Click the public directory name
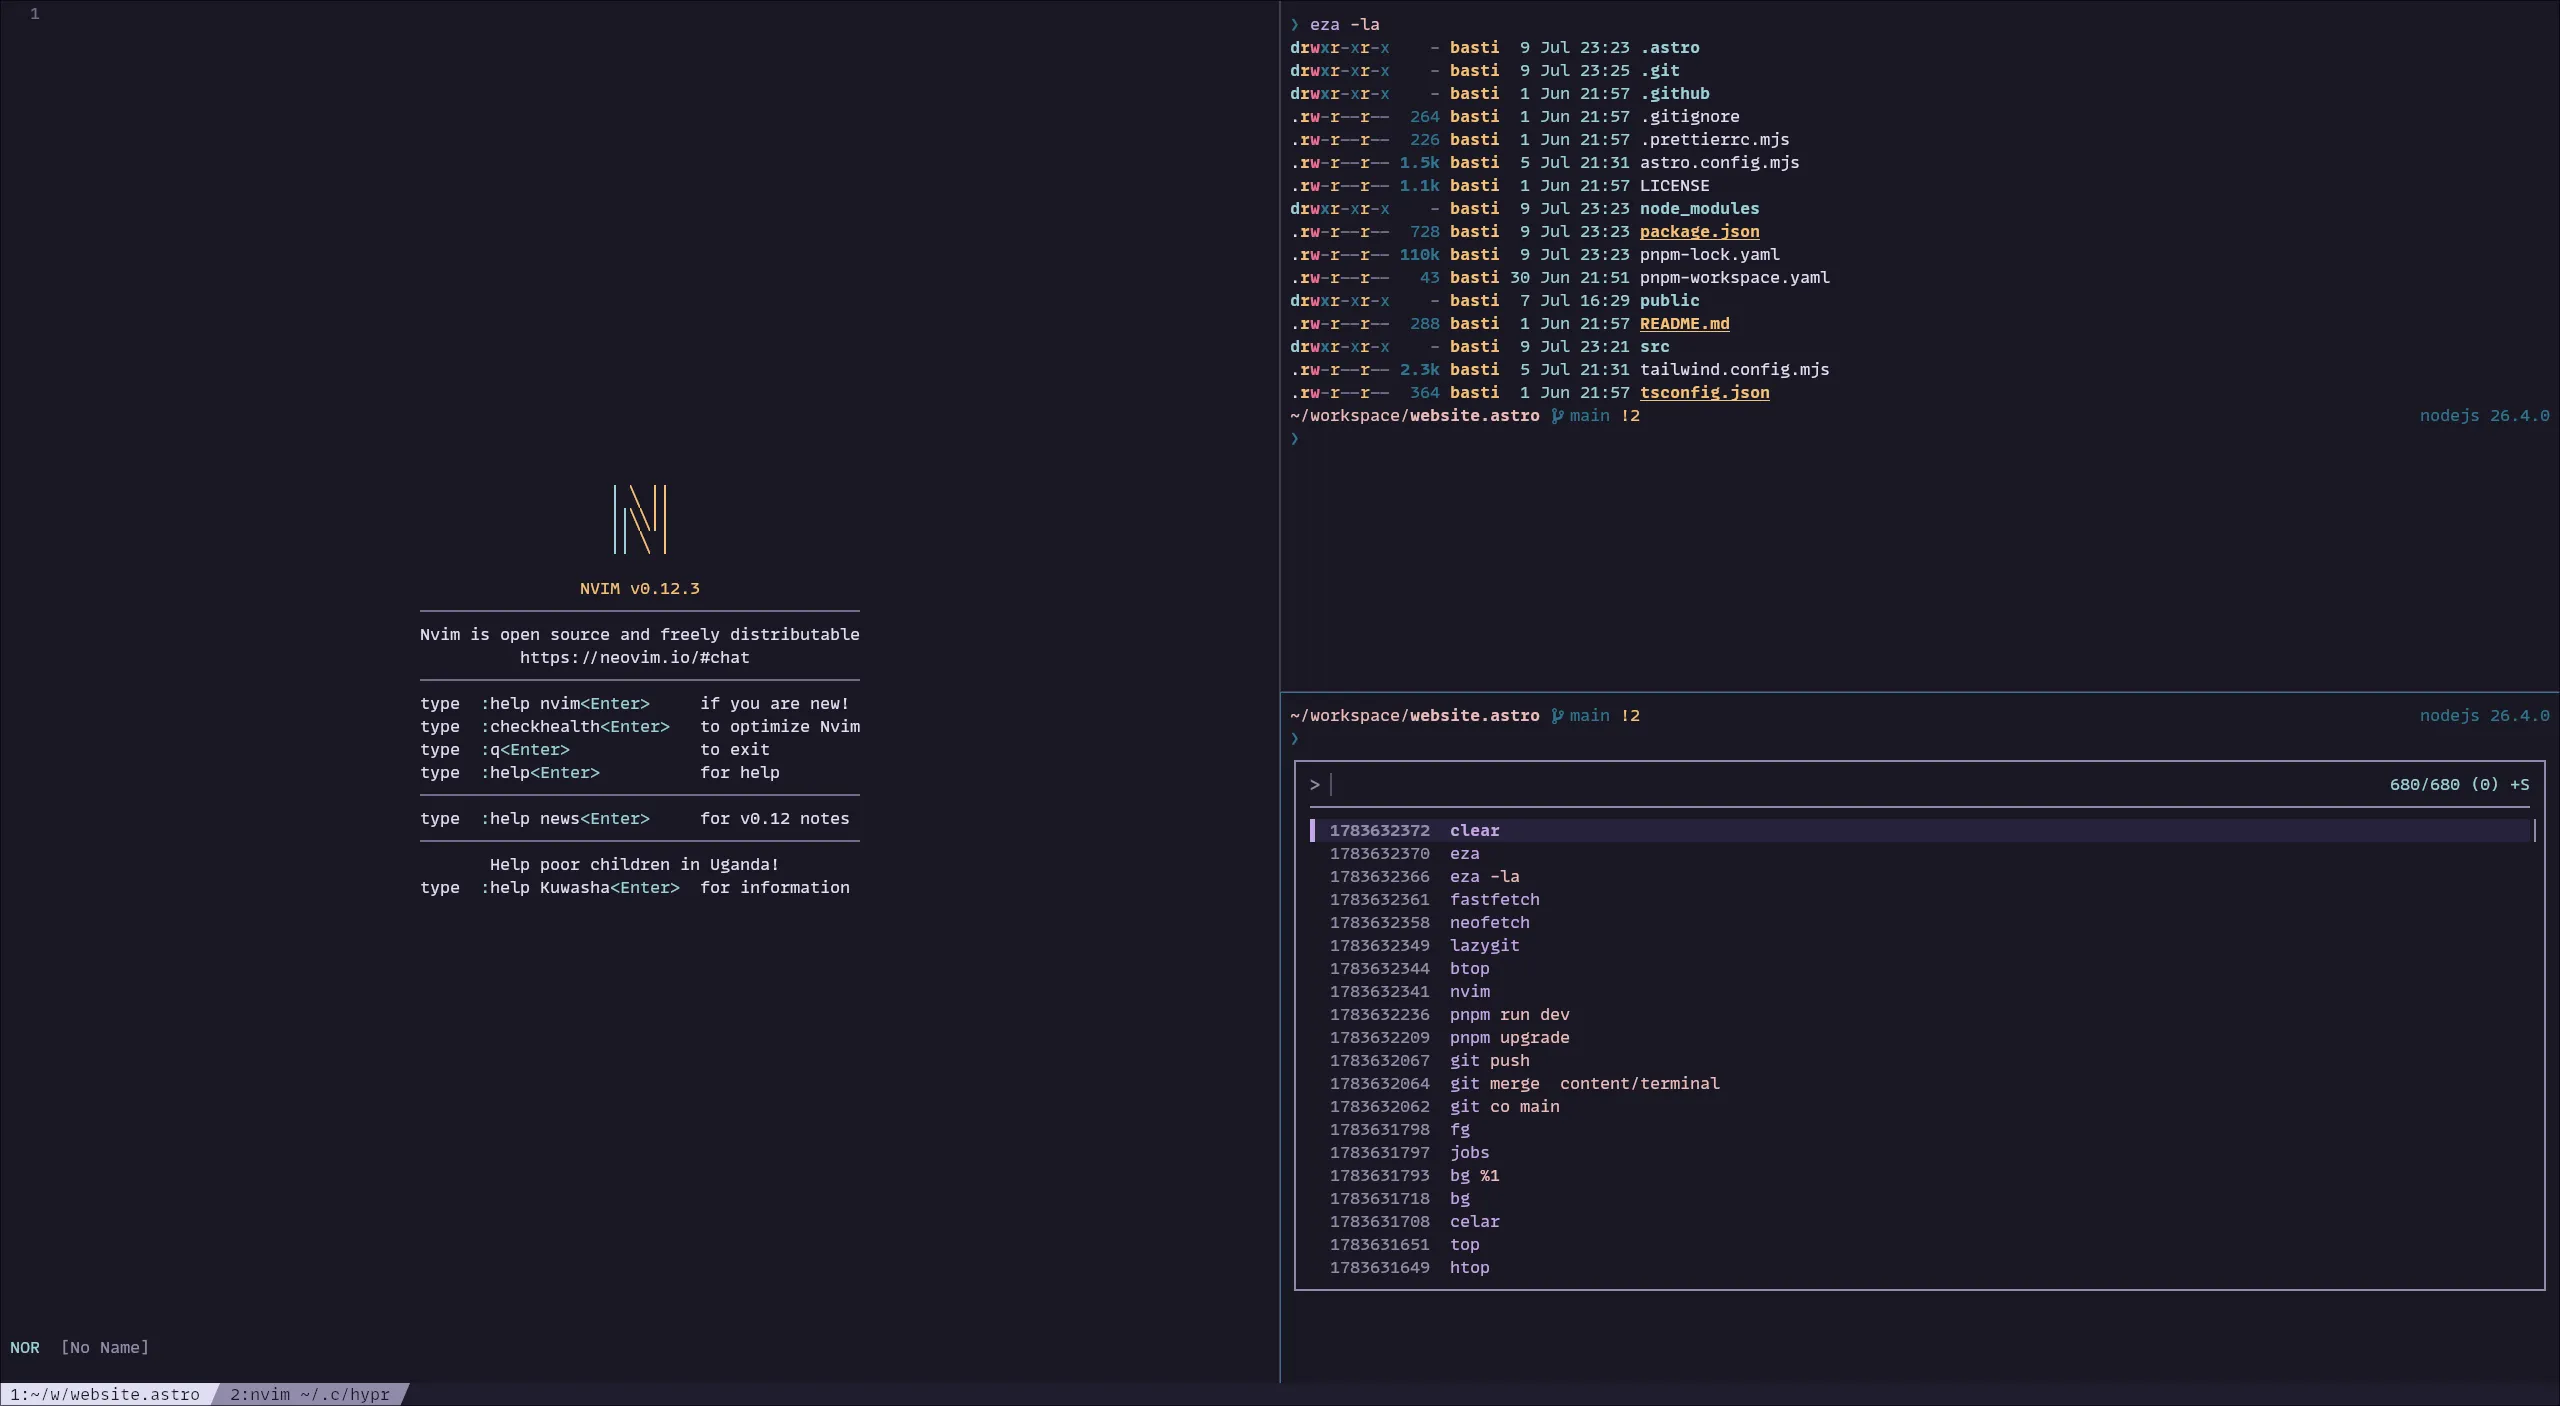2560x1406 pixels. click(x=1669, y=301)
